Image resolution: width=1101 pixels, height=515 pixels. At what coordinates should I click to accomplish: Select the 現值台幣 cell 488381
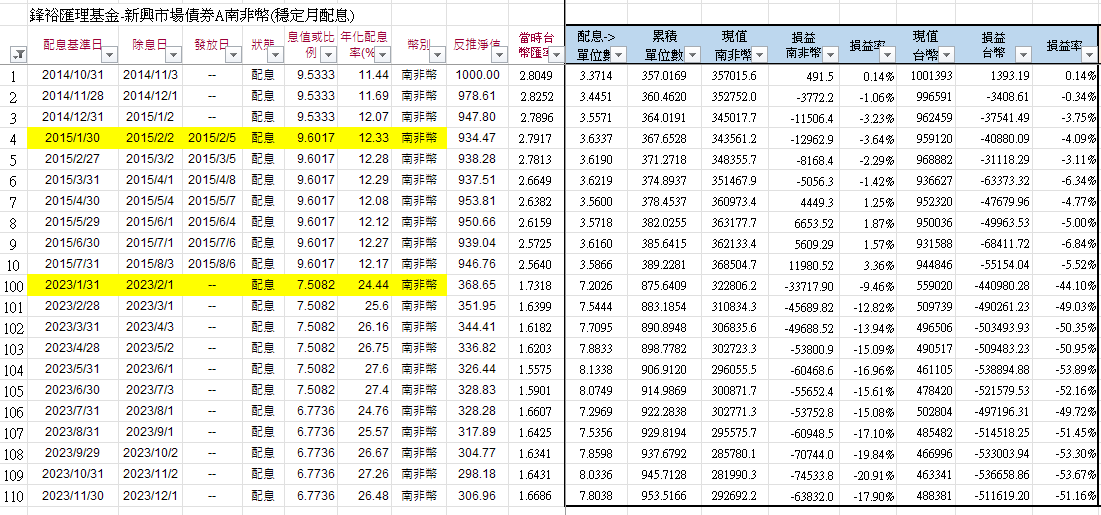tap(925, 495)
